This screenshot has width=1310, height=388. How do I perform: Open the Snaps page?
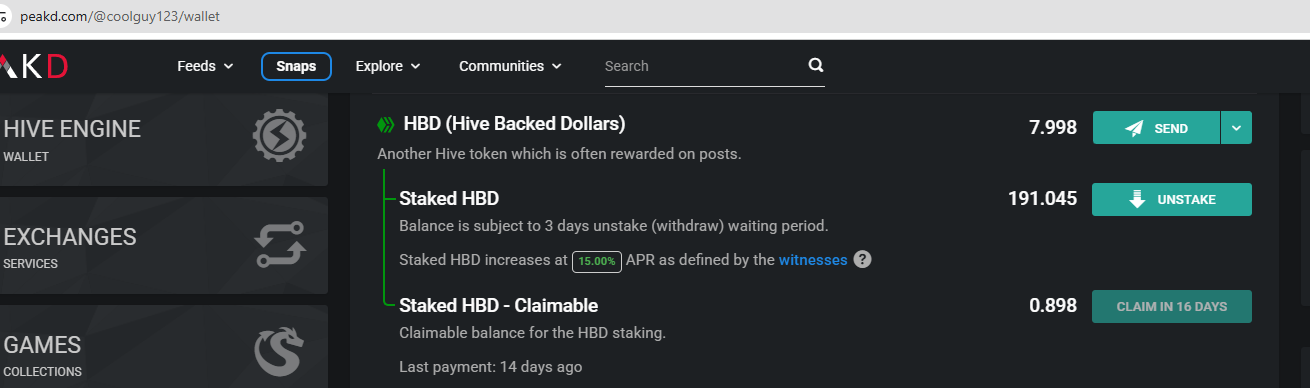[x=296, y=66]
